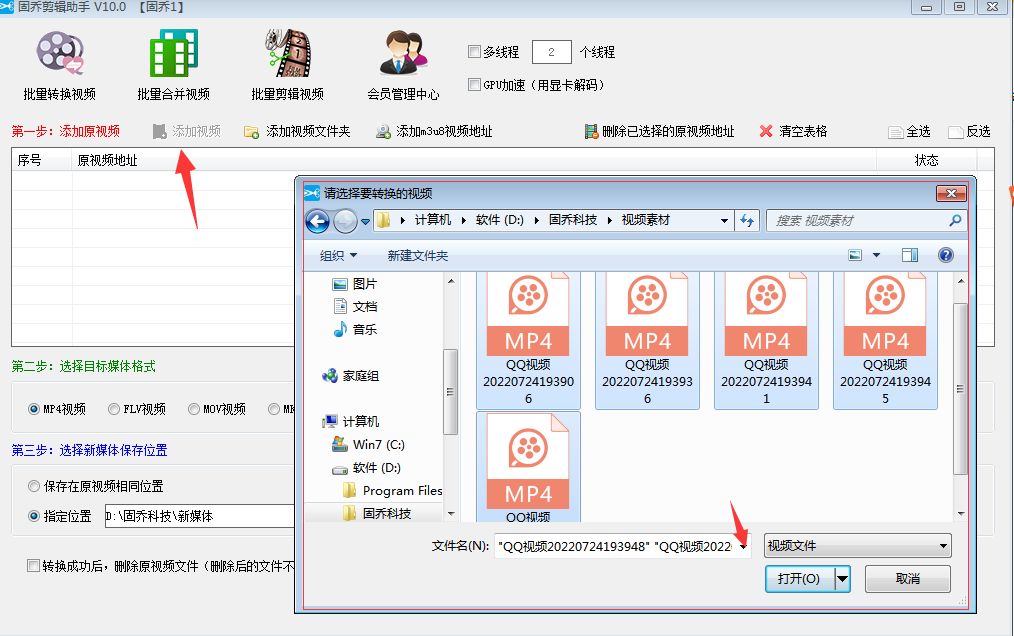Select file QQ视频20220724193945 thumbnail

[885, 340]
